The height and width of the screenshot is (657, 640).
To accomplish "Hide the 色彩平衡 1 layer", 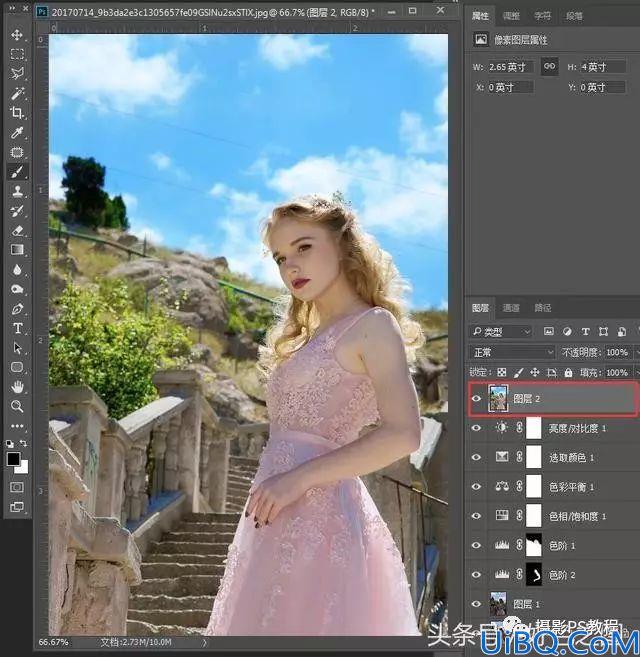I will pos(477,486).
